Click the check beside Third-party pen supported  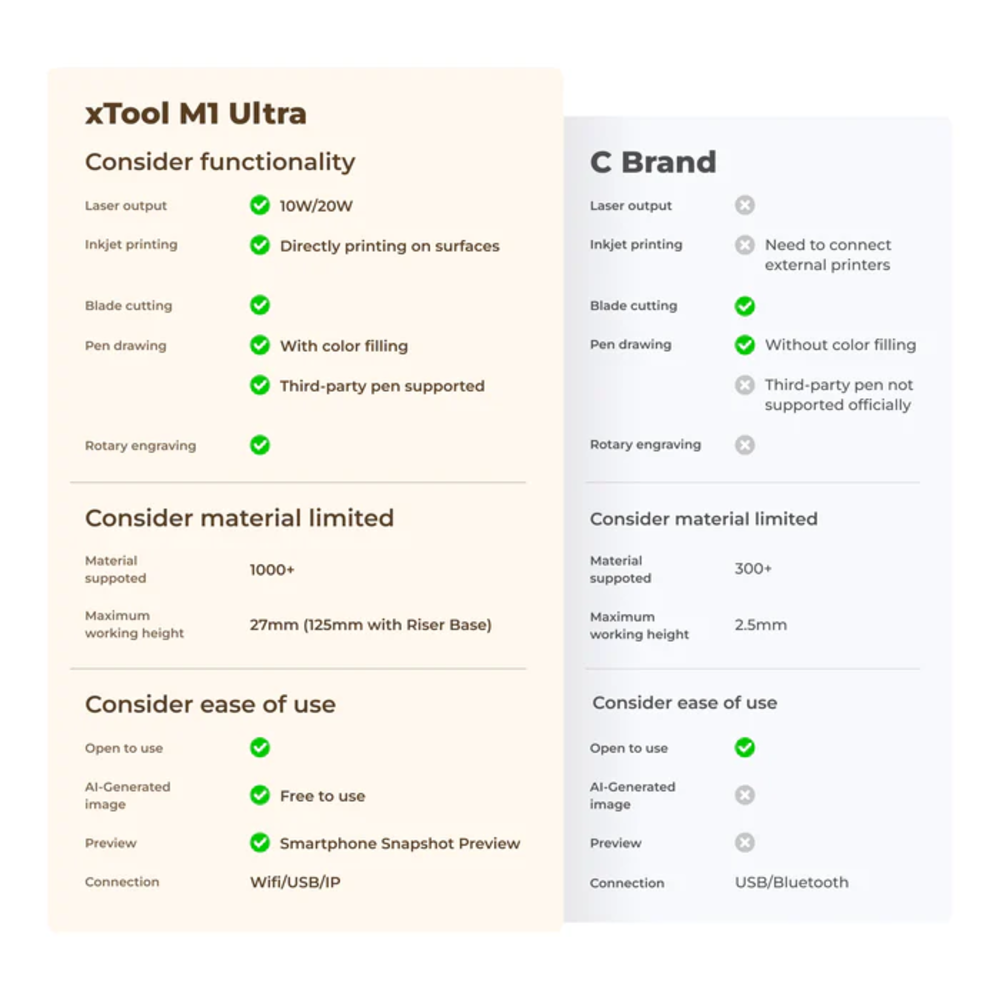(x=260, y=385)
